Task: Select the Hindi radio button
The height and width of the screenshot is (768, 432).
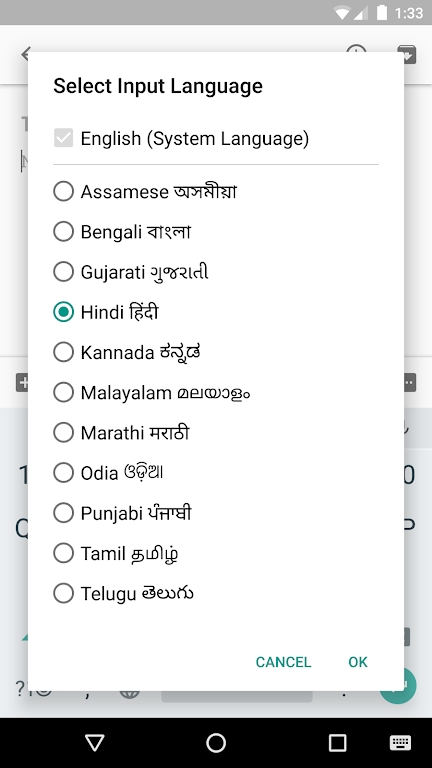Action: pos(64,312)
